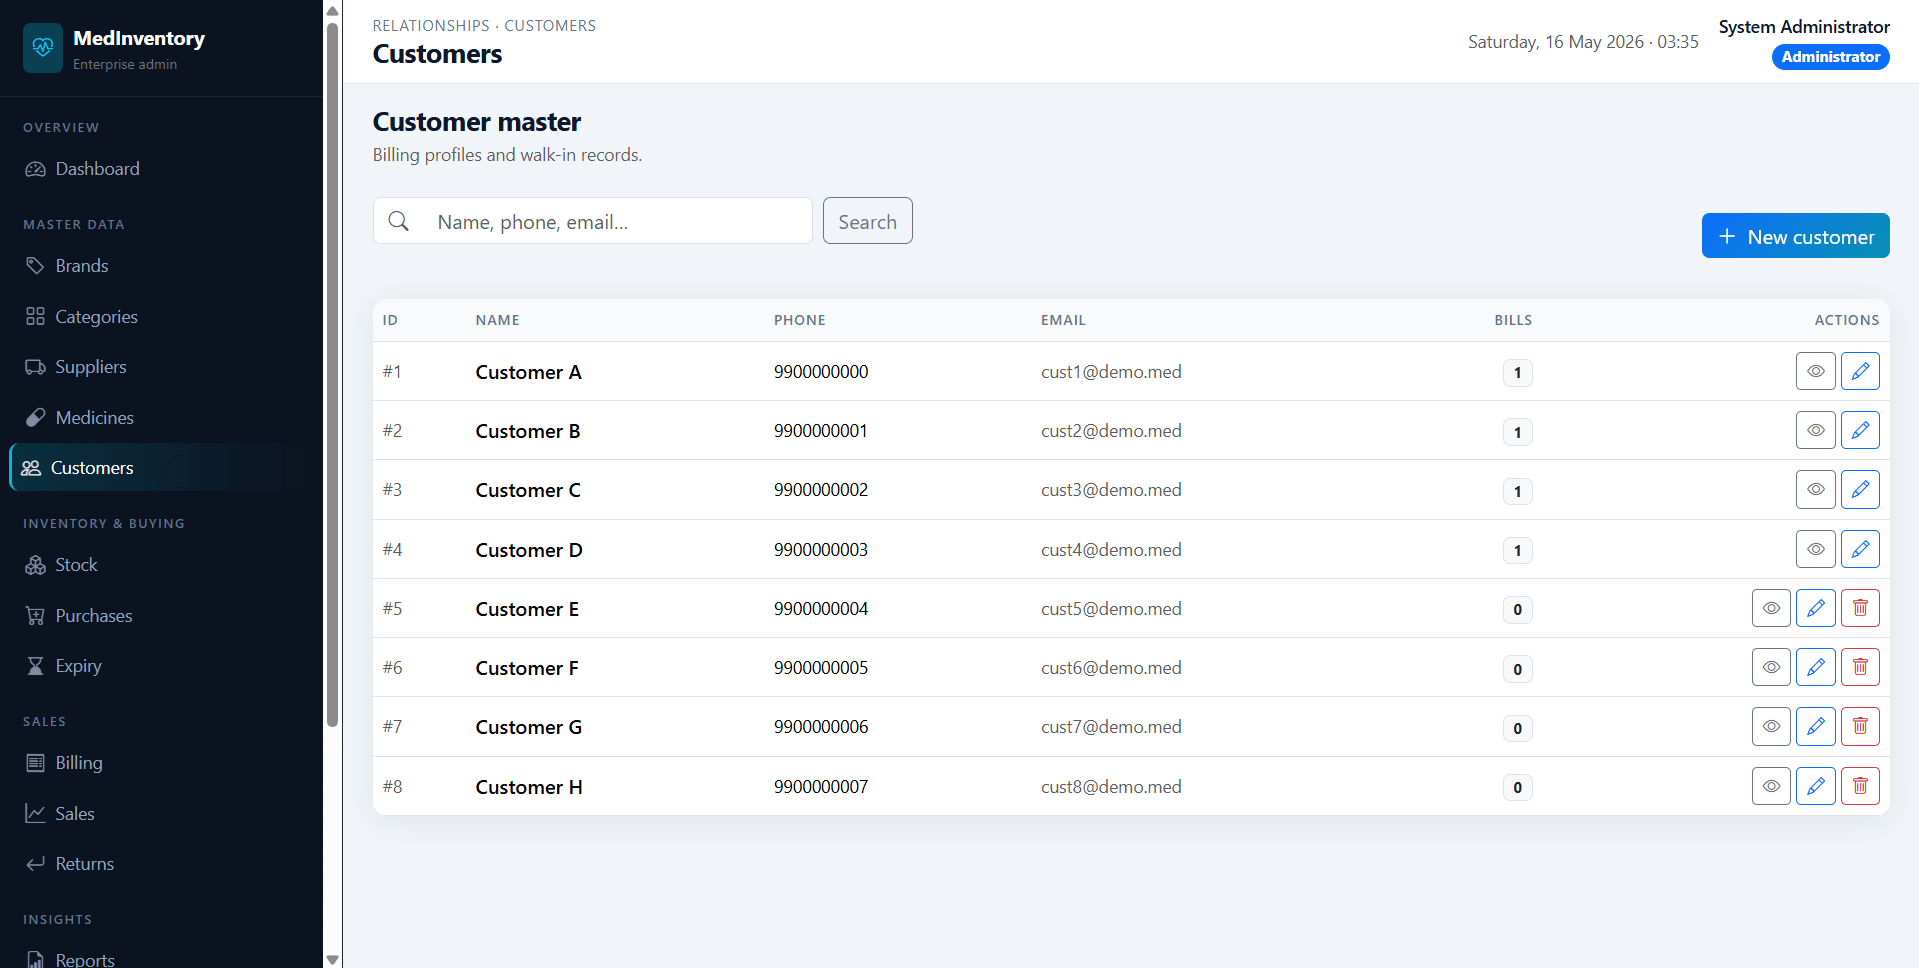1919x968 pixels.
Task: Click the sidebar scrollbar down arrow
Action: (332, 959)
